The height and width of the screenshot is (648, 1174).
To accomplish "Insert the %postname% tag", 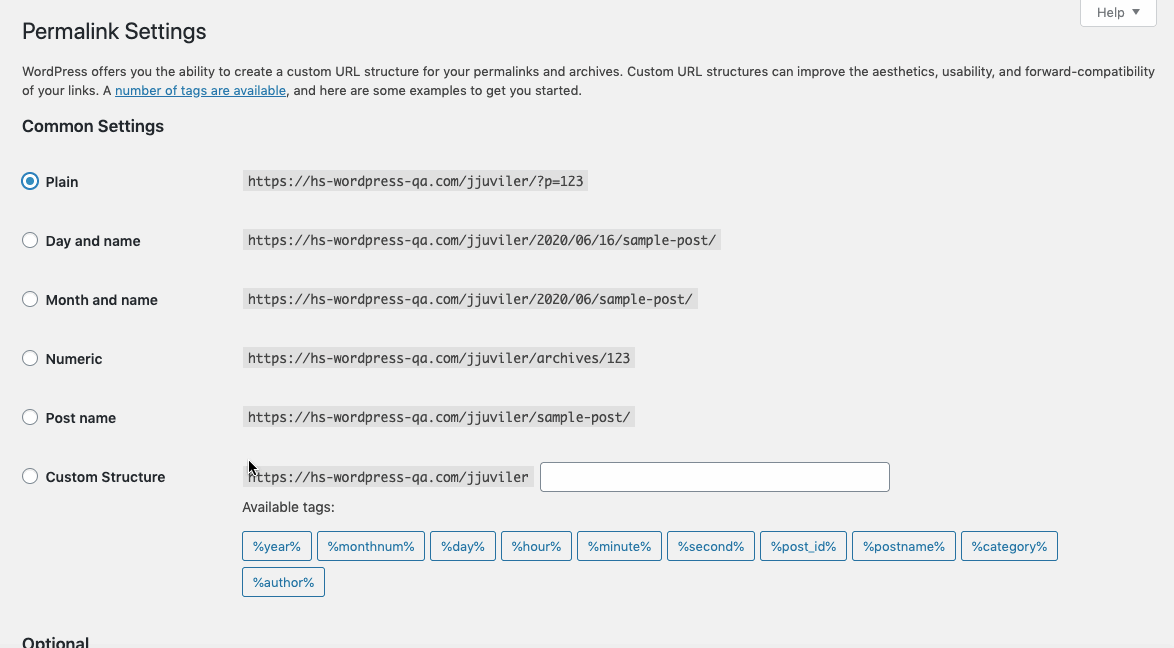I will [903, 546].
